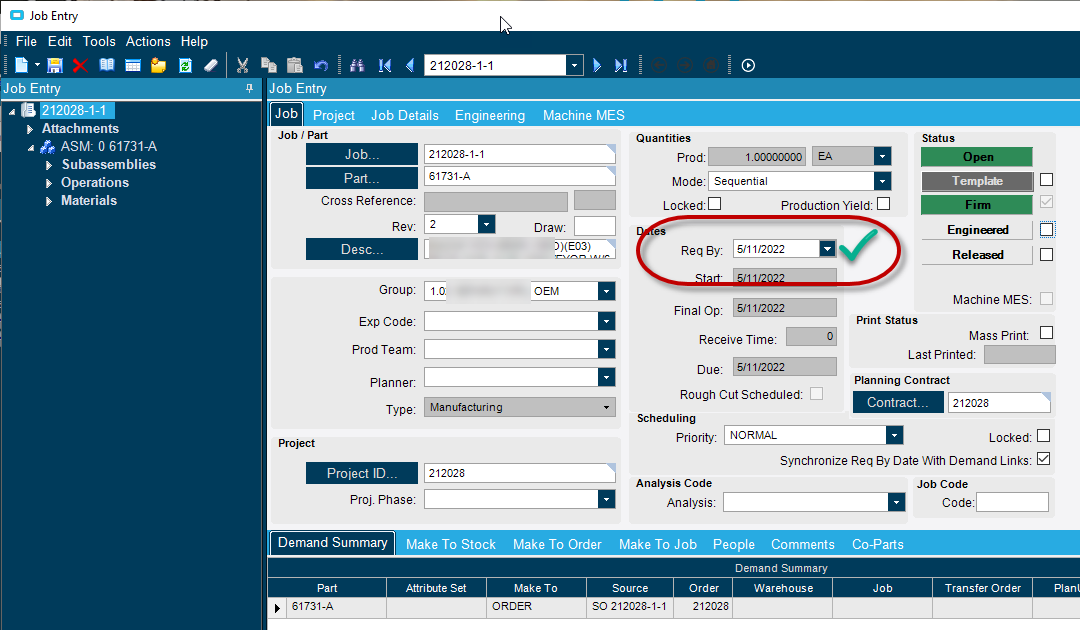Search jobs with binoculars icon
The image size is (1080, 630).
click(357, 65)
